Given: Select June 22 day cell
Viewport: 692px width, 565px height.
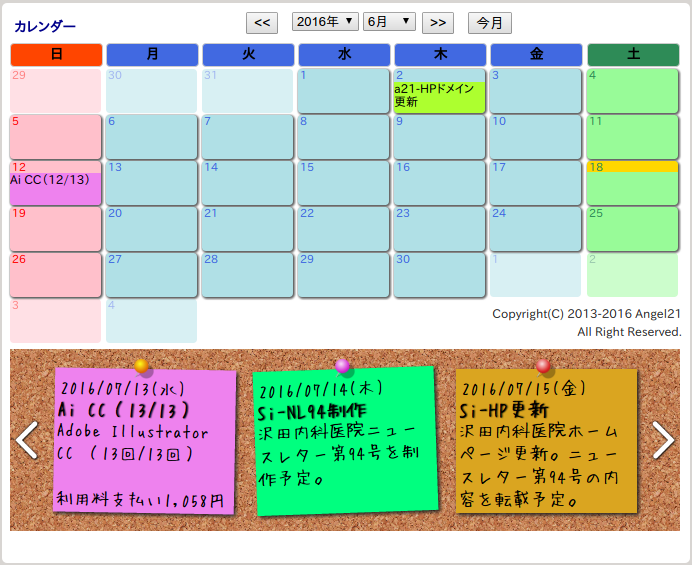Looking at the screenshot, I should [343, 229].
